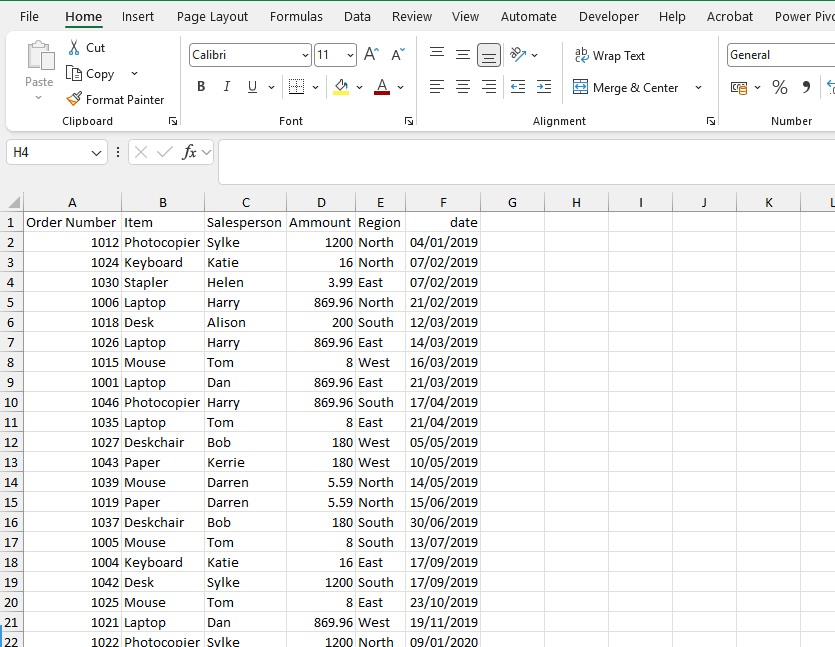Toggle bold formatting
The height and width of the screenshot is (647, 835).
pos(200,87)
